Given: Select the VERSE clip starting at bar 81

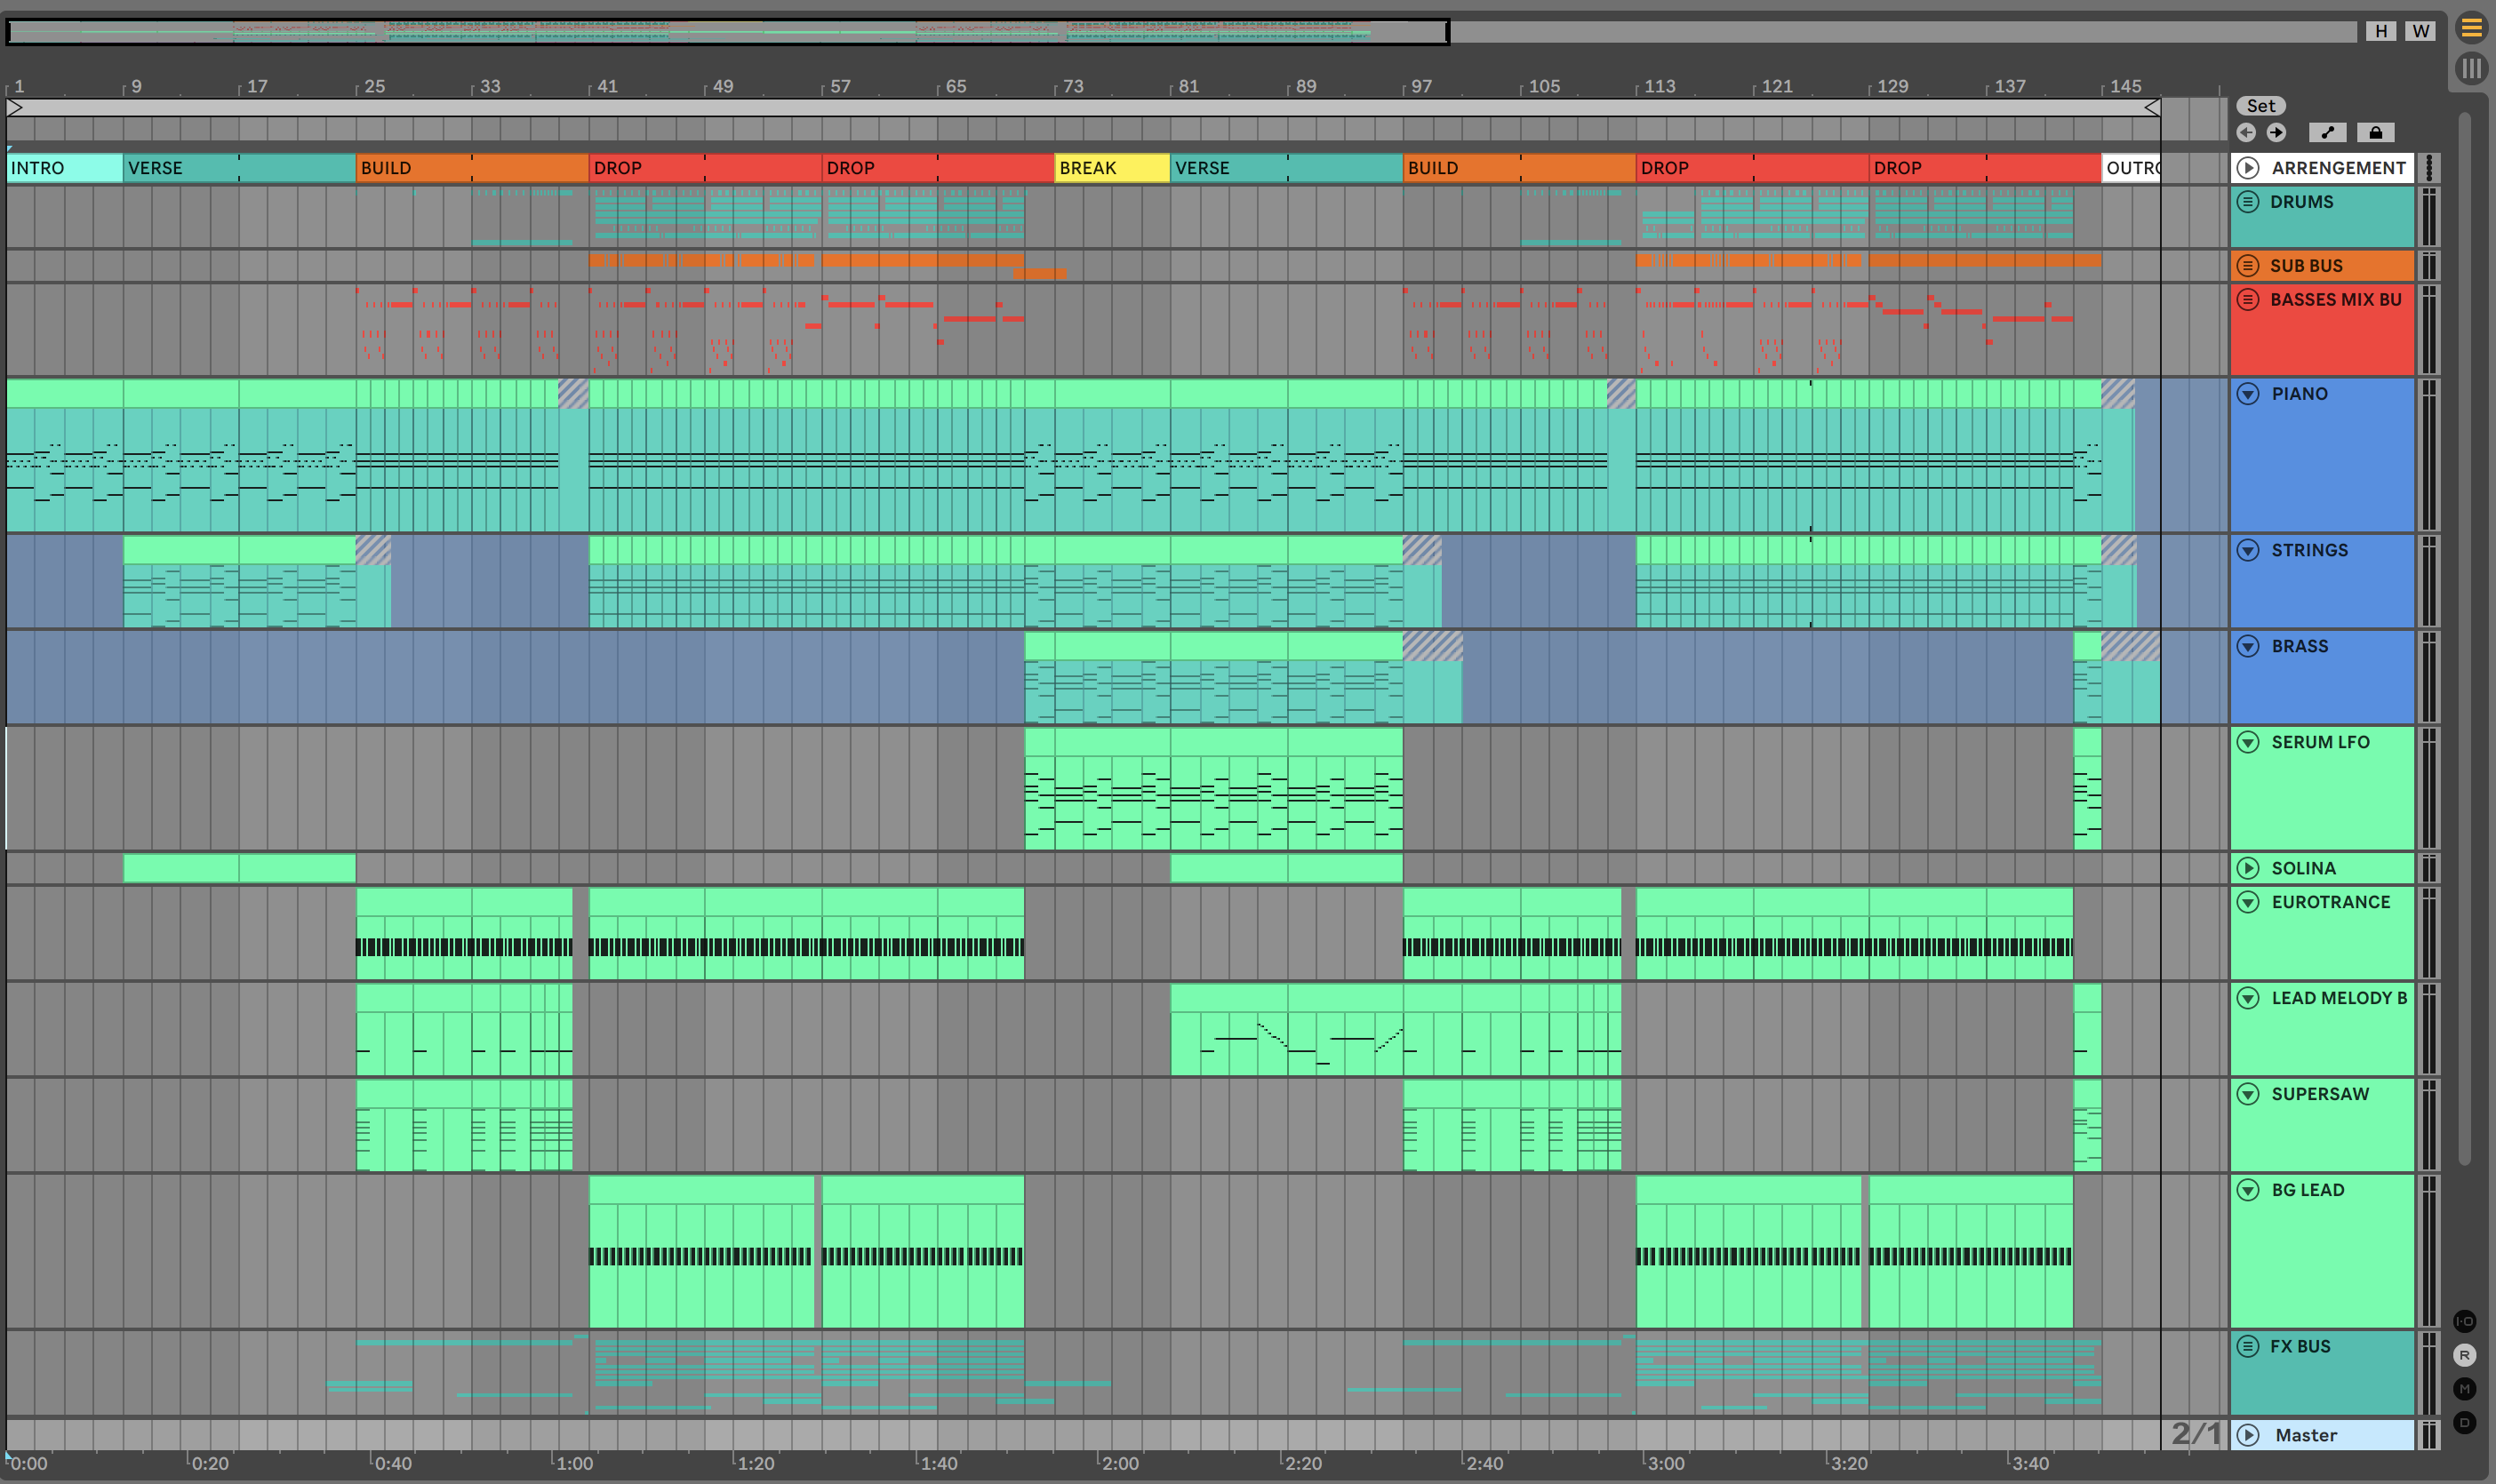Looking at the screenshot, I should tap(1287, 168).
